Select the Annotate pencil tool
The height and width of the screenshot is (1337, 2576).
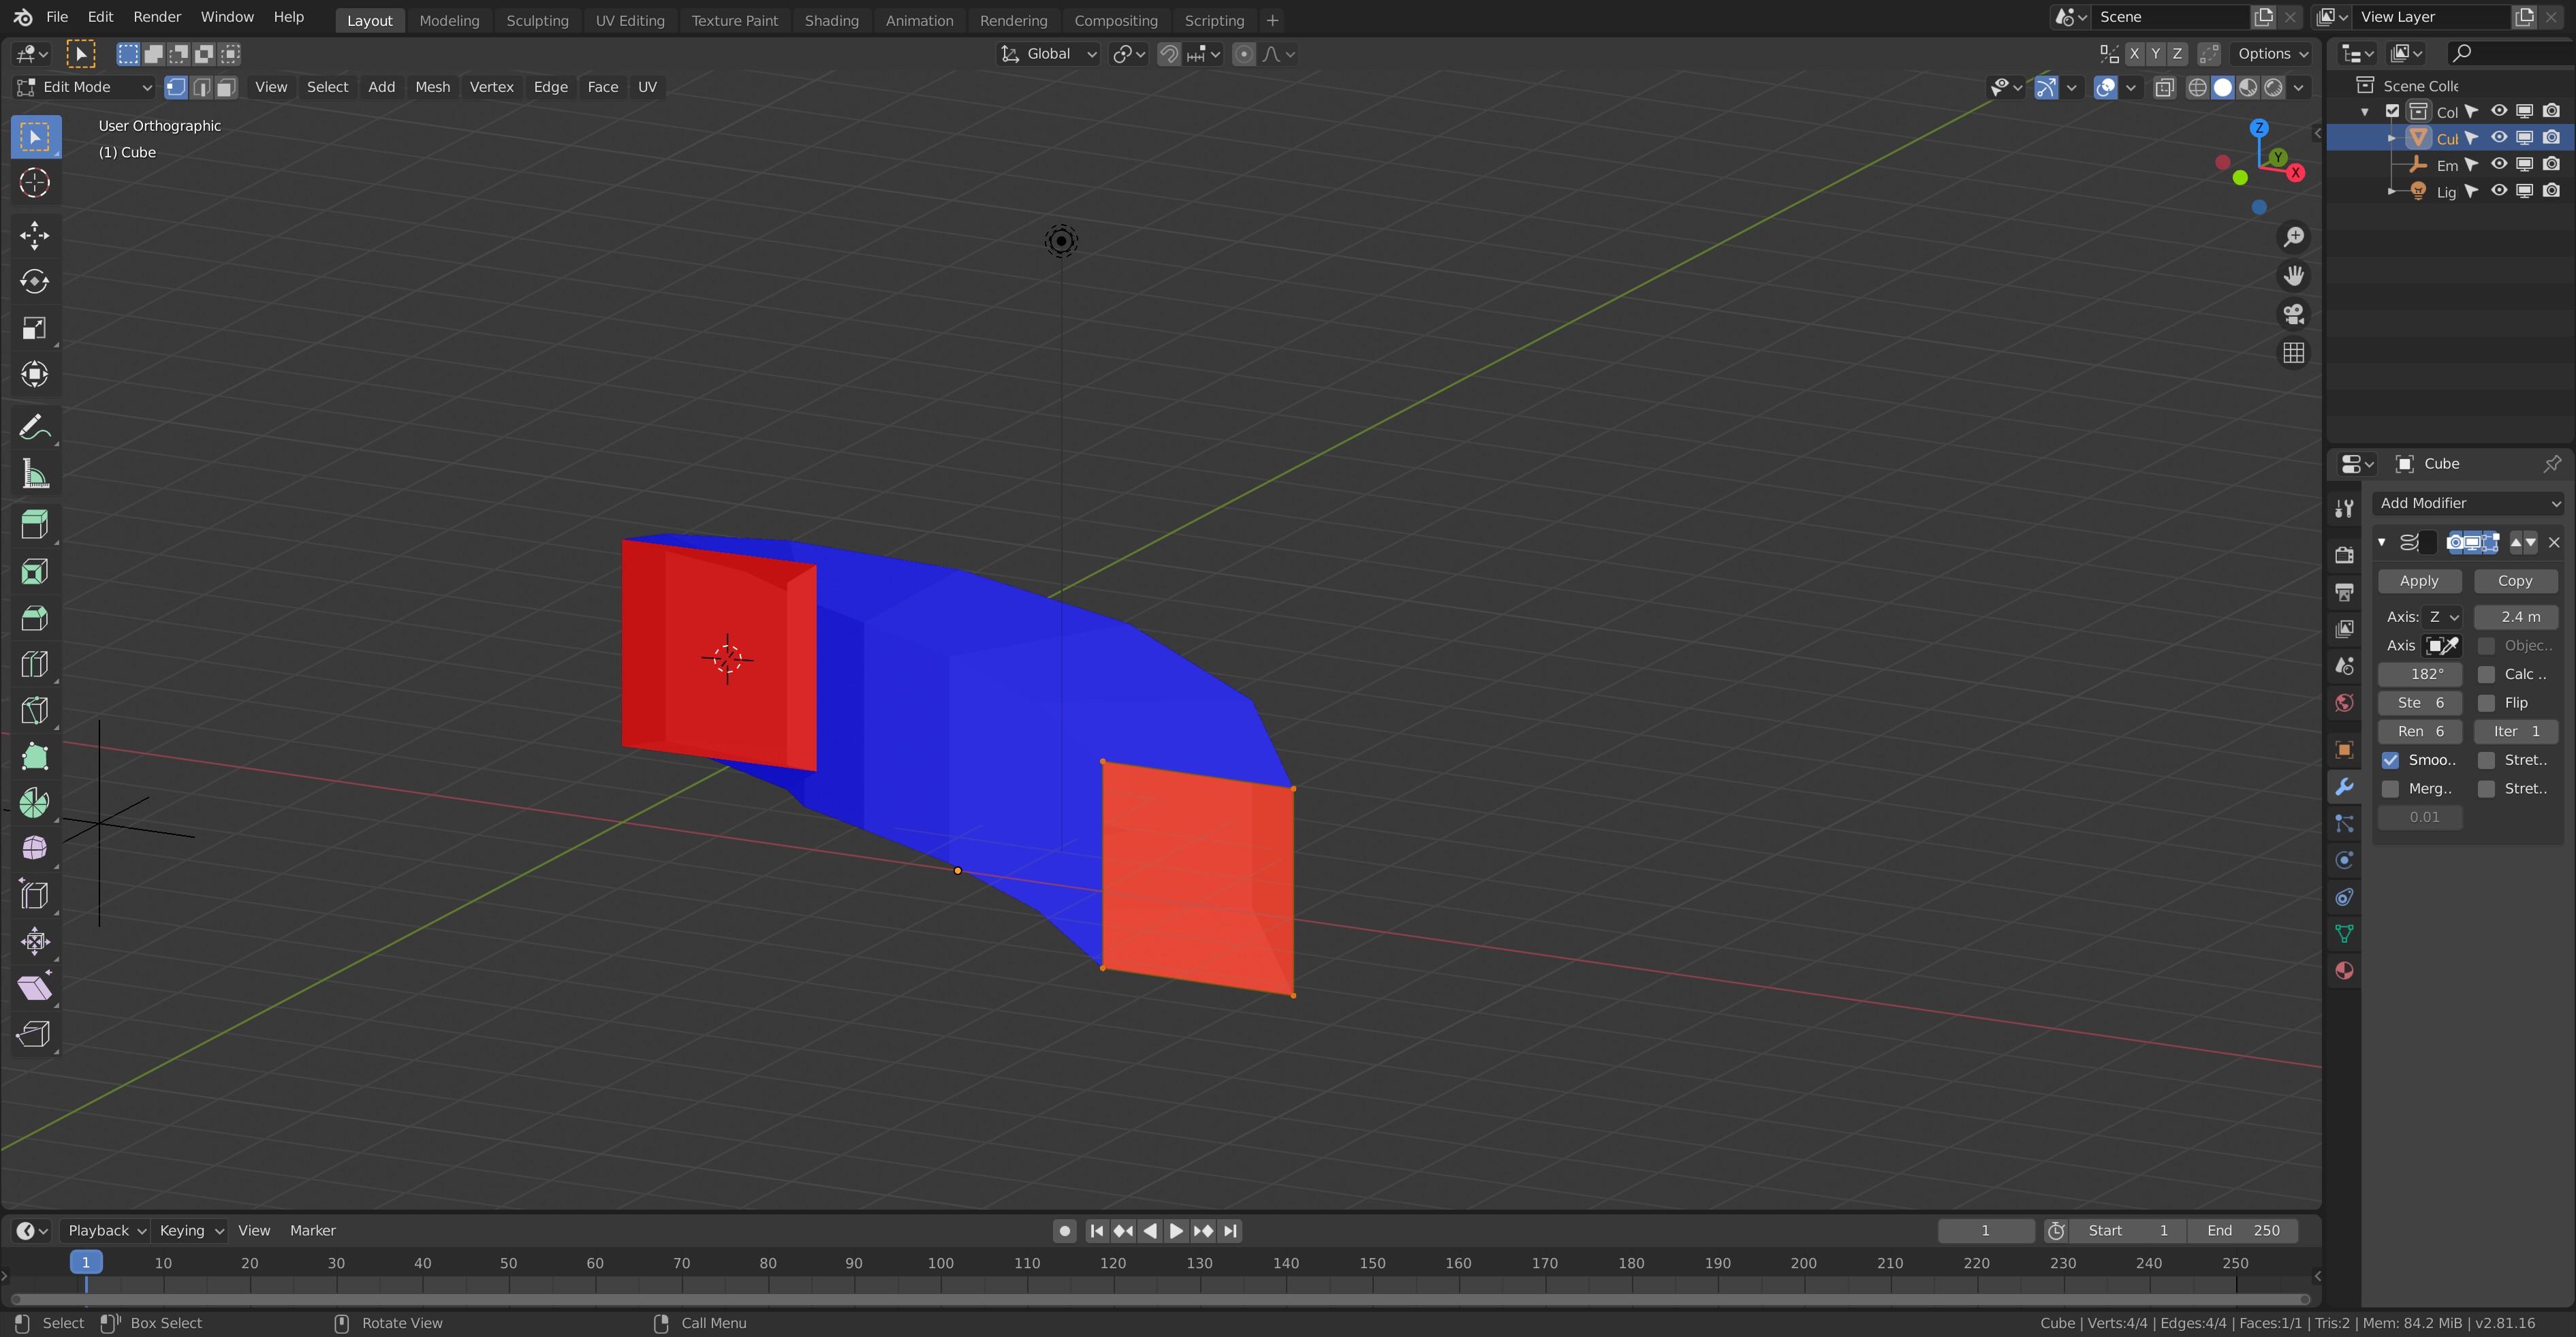[x=34, y=428]
